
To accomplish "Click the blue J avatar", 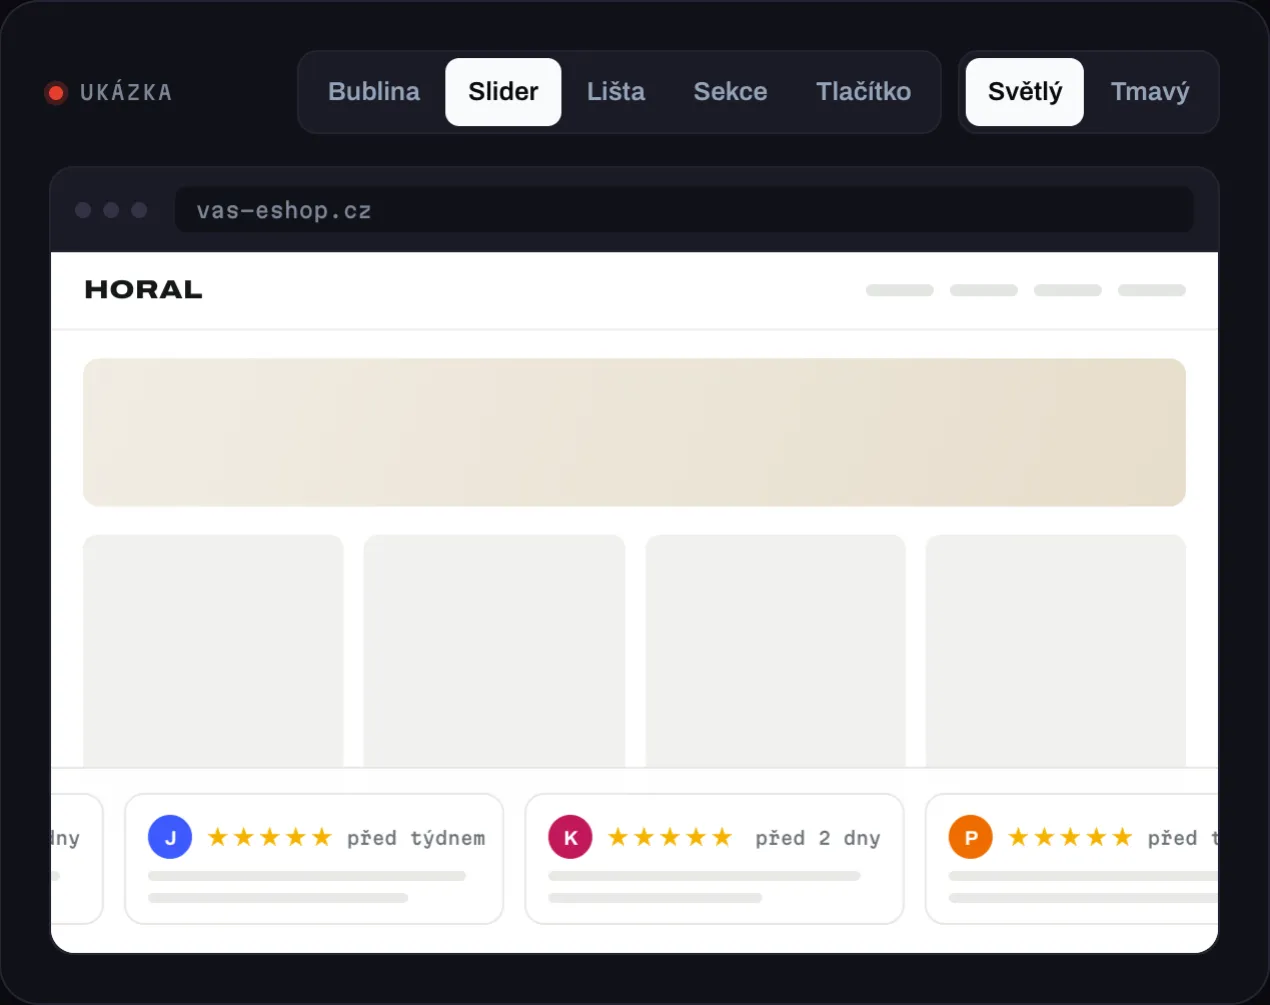I will 170,837.
